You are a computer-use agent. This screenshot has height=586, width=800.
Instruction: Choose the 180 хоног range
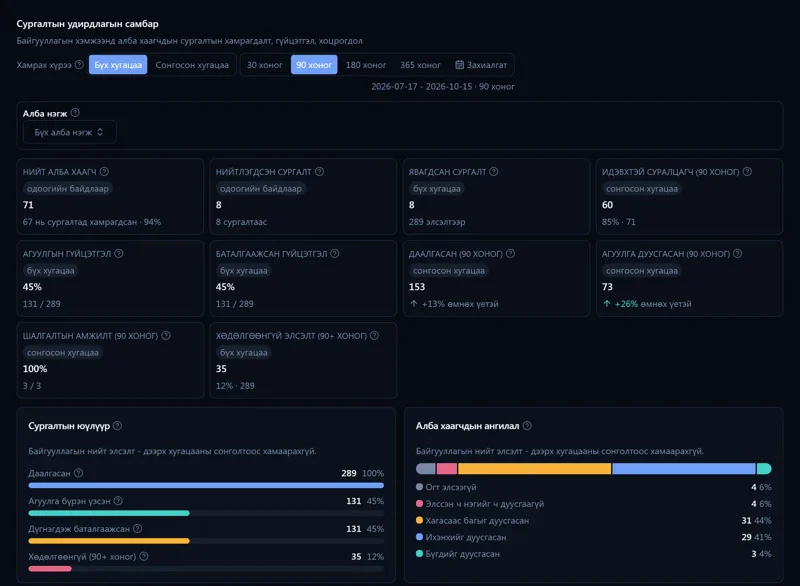pos(366,65)
